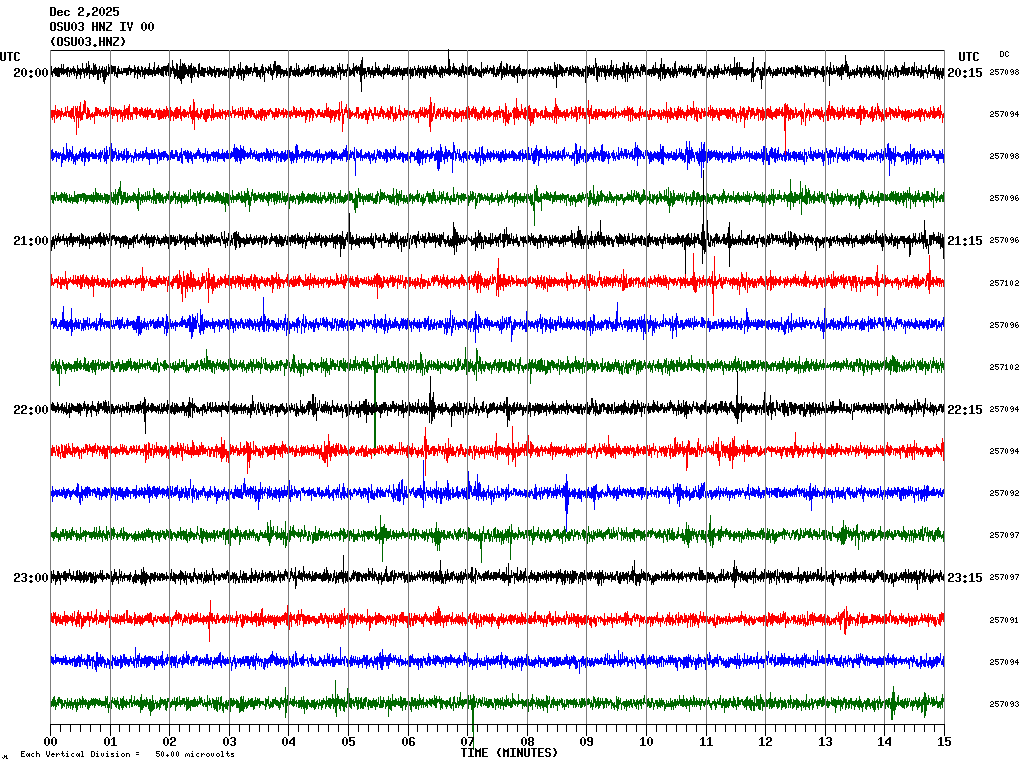The height and width of the screenshot is (768, 1024).
Task: Select the OSU03 HNZ IV 00 station title
Action: 102,27
